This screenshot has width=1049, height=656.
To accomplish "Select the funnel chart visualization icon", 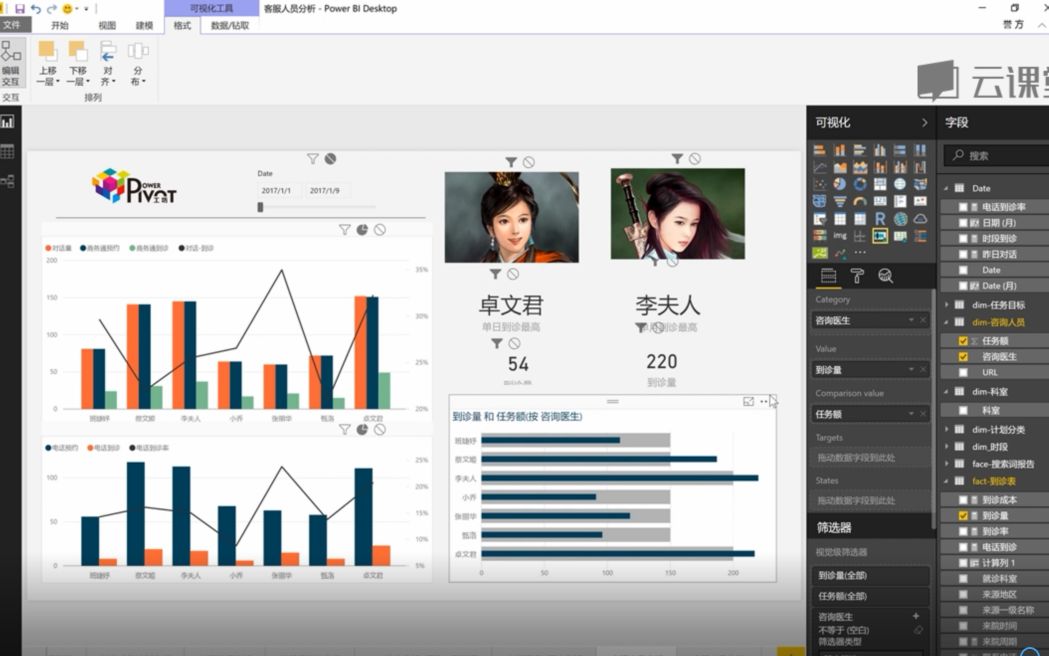I will click(839, 201).
